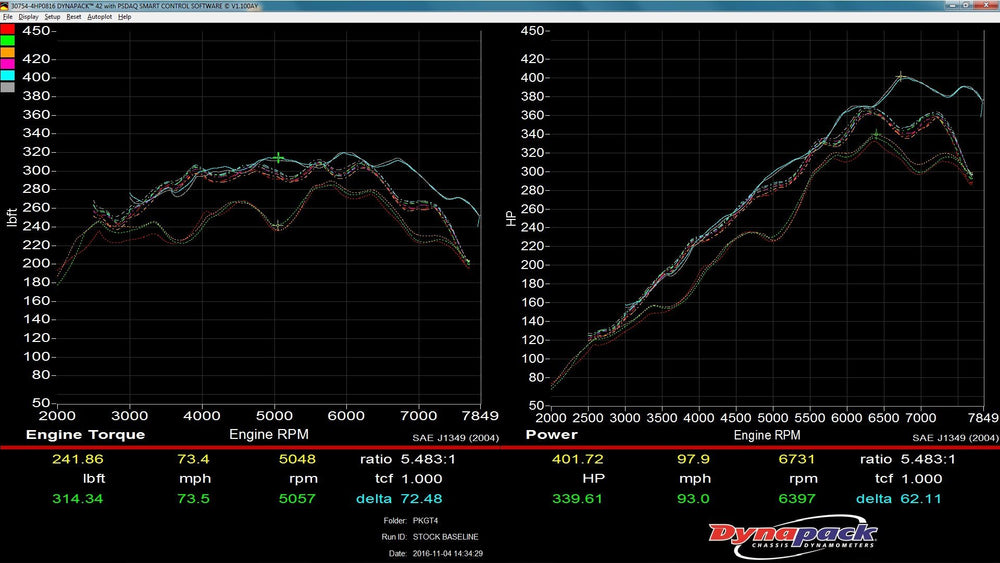Select the green run color swatch

point(7,41)
